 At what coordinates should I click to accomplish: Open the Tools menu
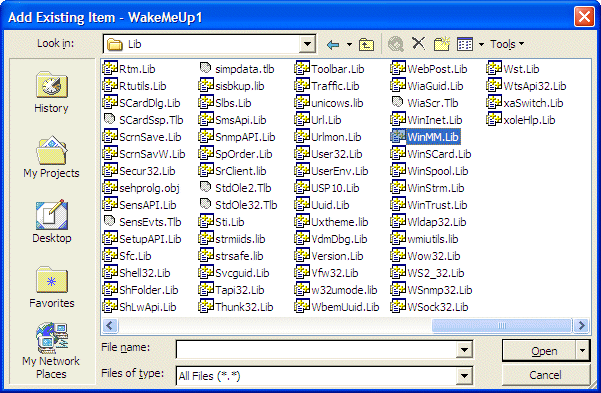(507, 44)
